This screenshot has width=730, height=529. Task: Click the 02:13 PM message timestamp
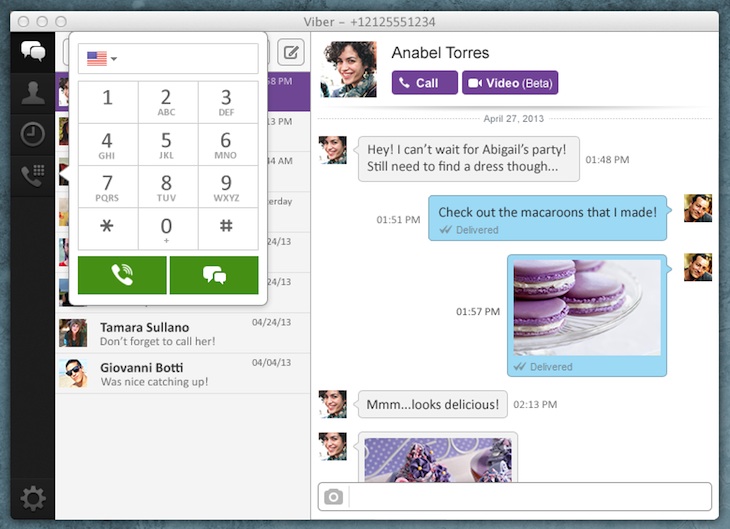tap(535, 404)
